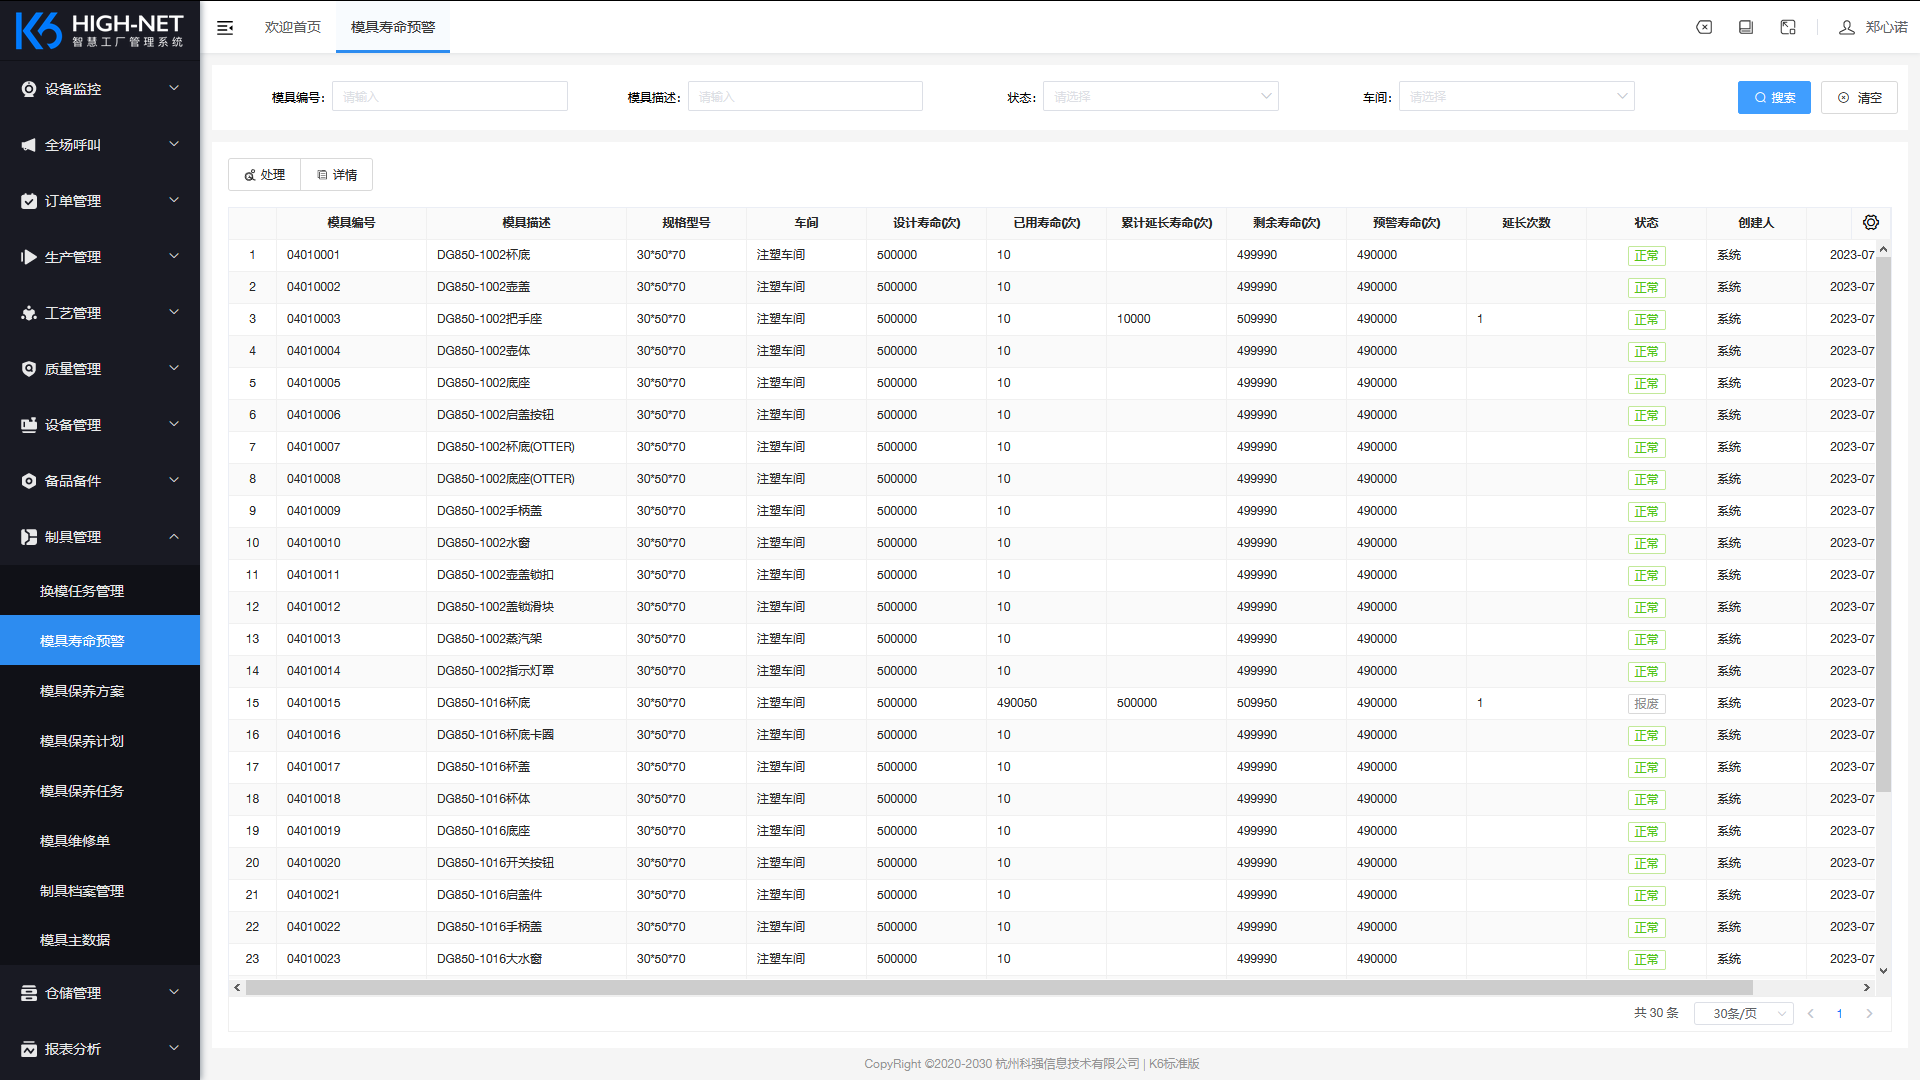The height and width of the screenshot is (1080, 1920).
Task: Open the 状态 filter dropdown
Action: pyautogui.click(x=1160, y=96)
